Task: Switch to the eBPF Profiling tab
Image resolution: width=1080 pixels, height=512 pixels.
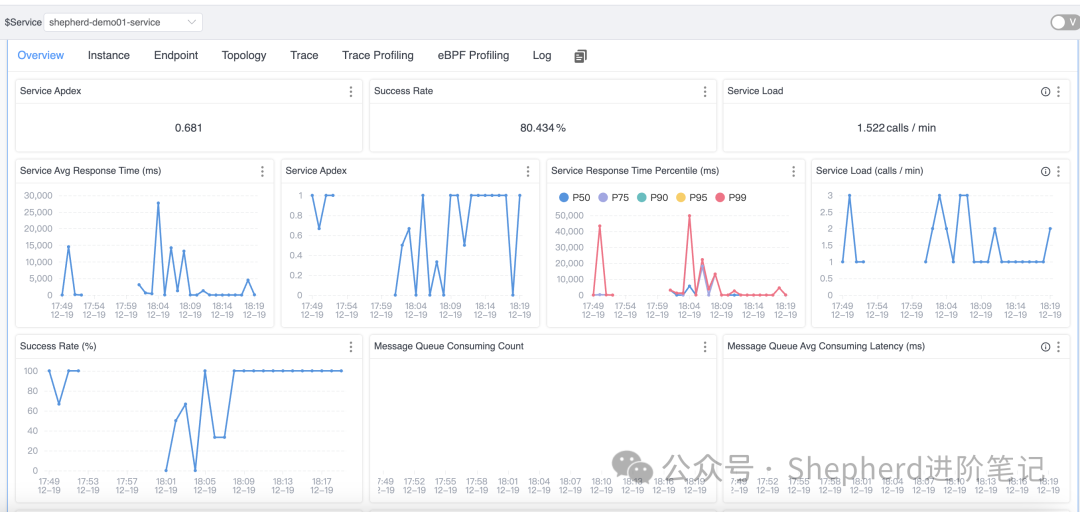Action: pyautogui.click(x=473, y=56)
